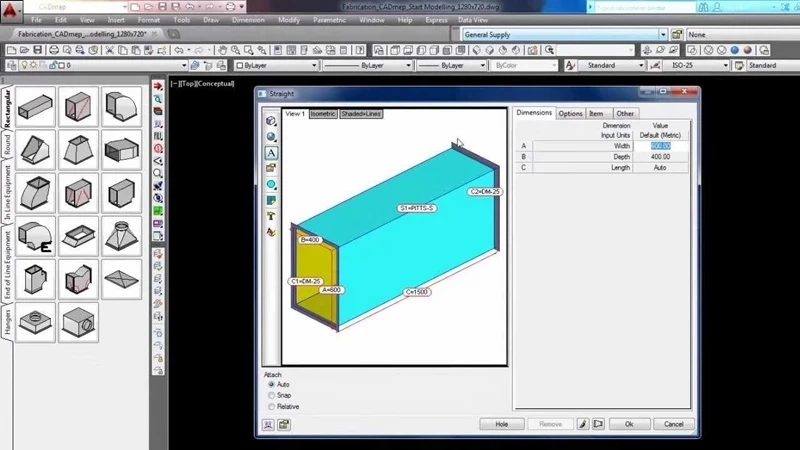
Task: Click the blue sphere render icon
Action: tap(734, 50)
